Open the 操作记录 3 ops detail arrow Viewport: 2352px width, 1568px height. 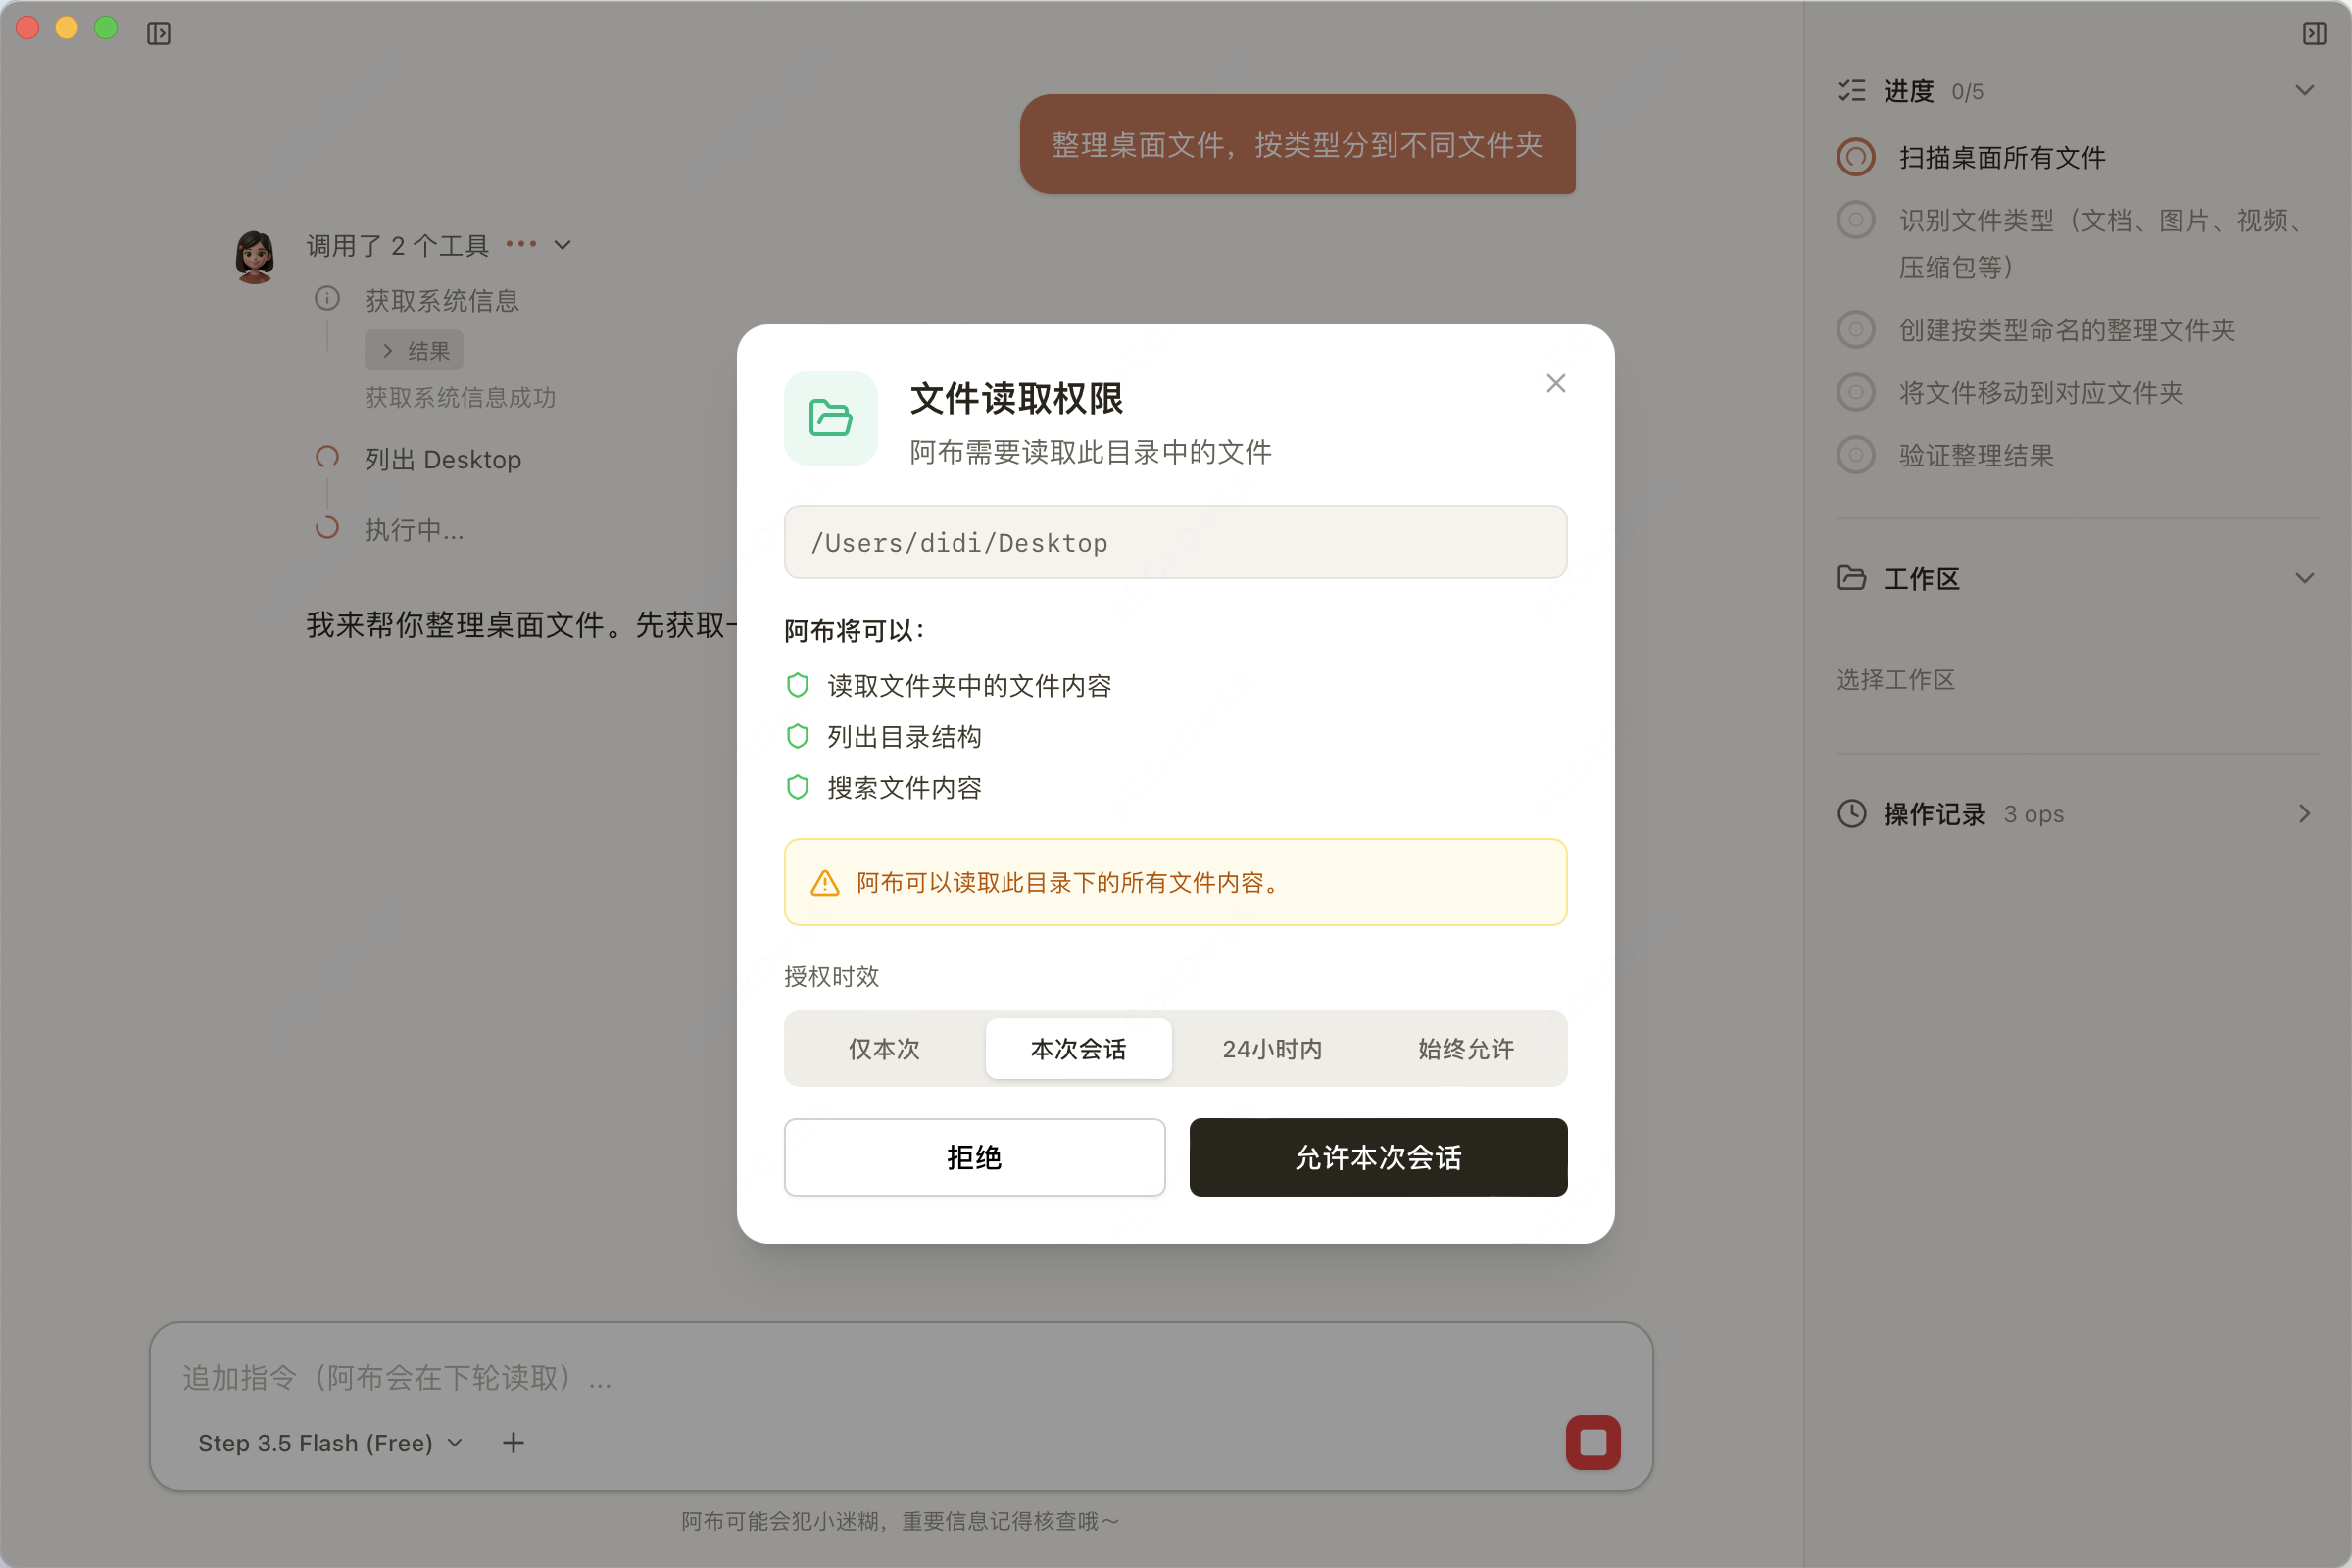(2305, 813)
